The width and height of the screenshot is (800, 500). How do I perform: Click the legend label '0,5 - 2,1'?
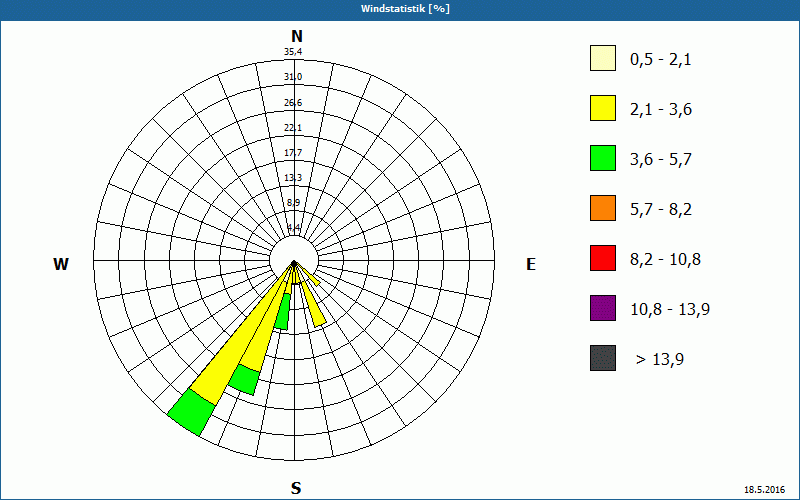click(661, 60)
